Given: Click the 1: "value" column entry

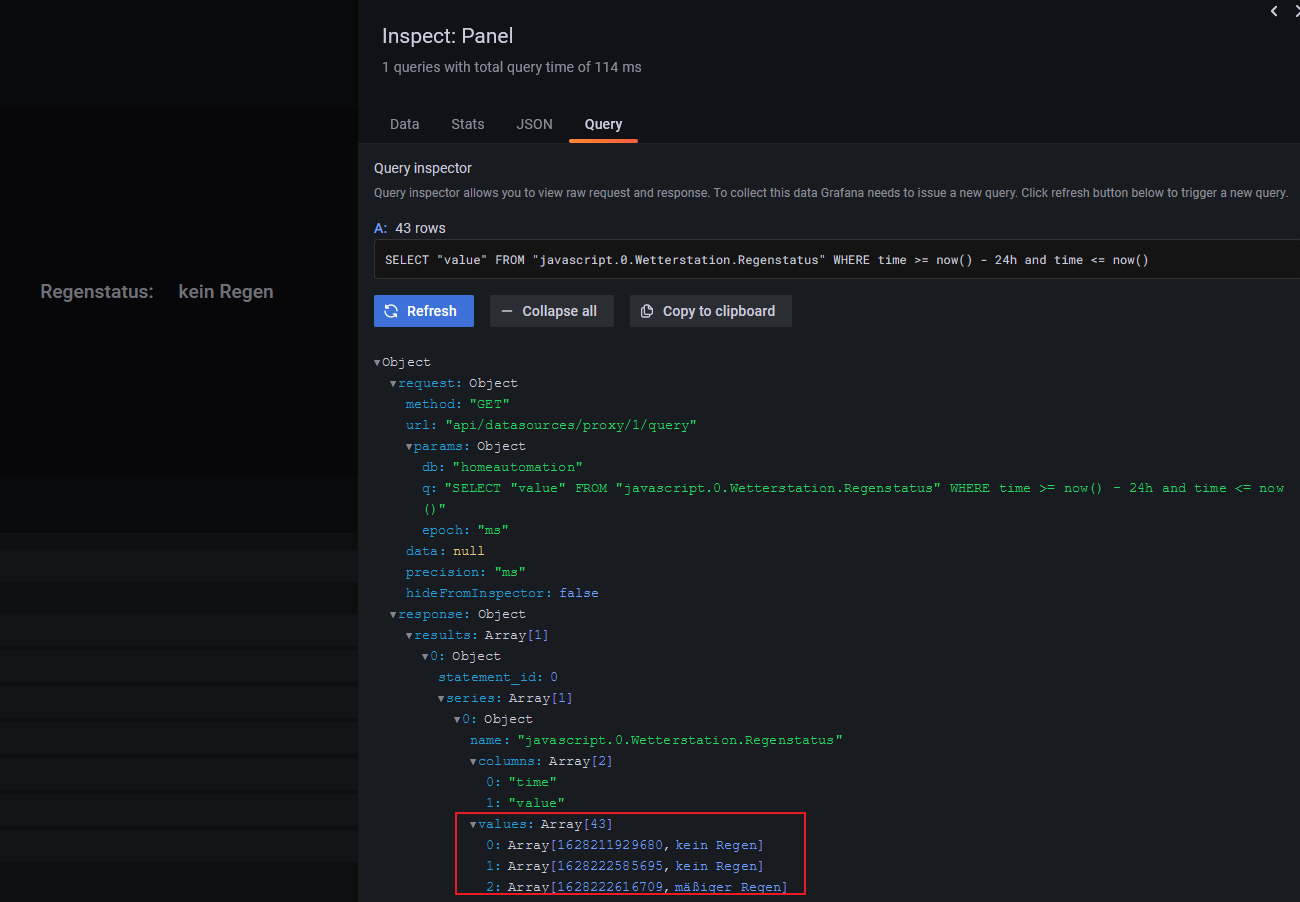Looking at the screenshot, I should click(x=526, y=803).
